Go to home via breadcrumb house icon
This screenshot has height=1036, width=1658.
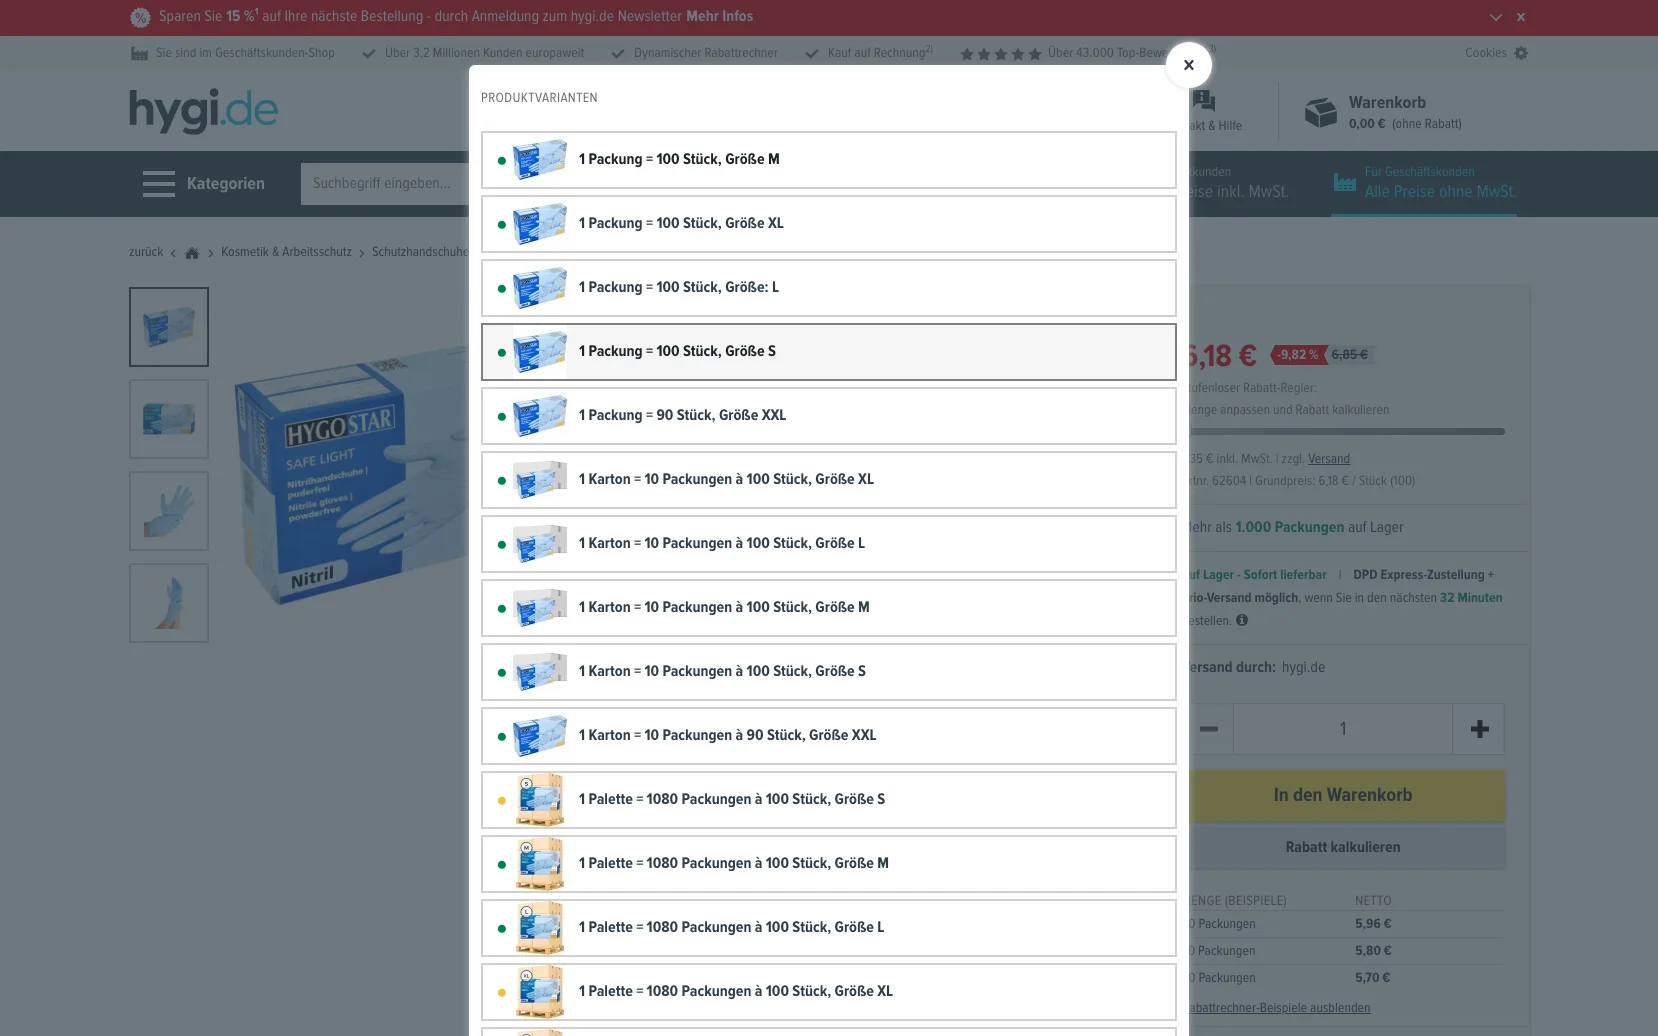click(x=192, y=253)
